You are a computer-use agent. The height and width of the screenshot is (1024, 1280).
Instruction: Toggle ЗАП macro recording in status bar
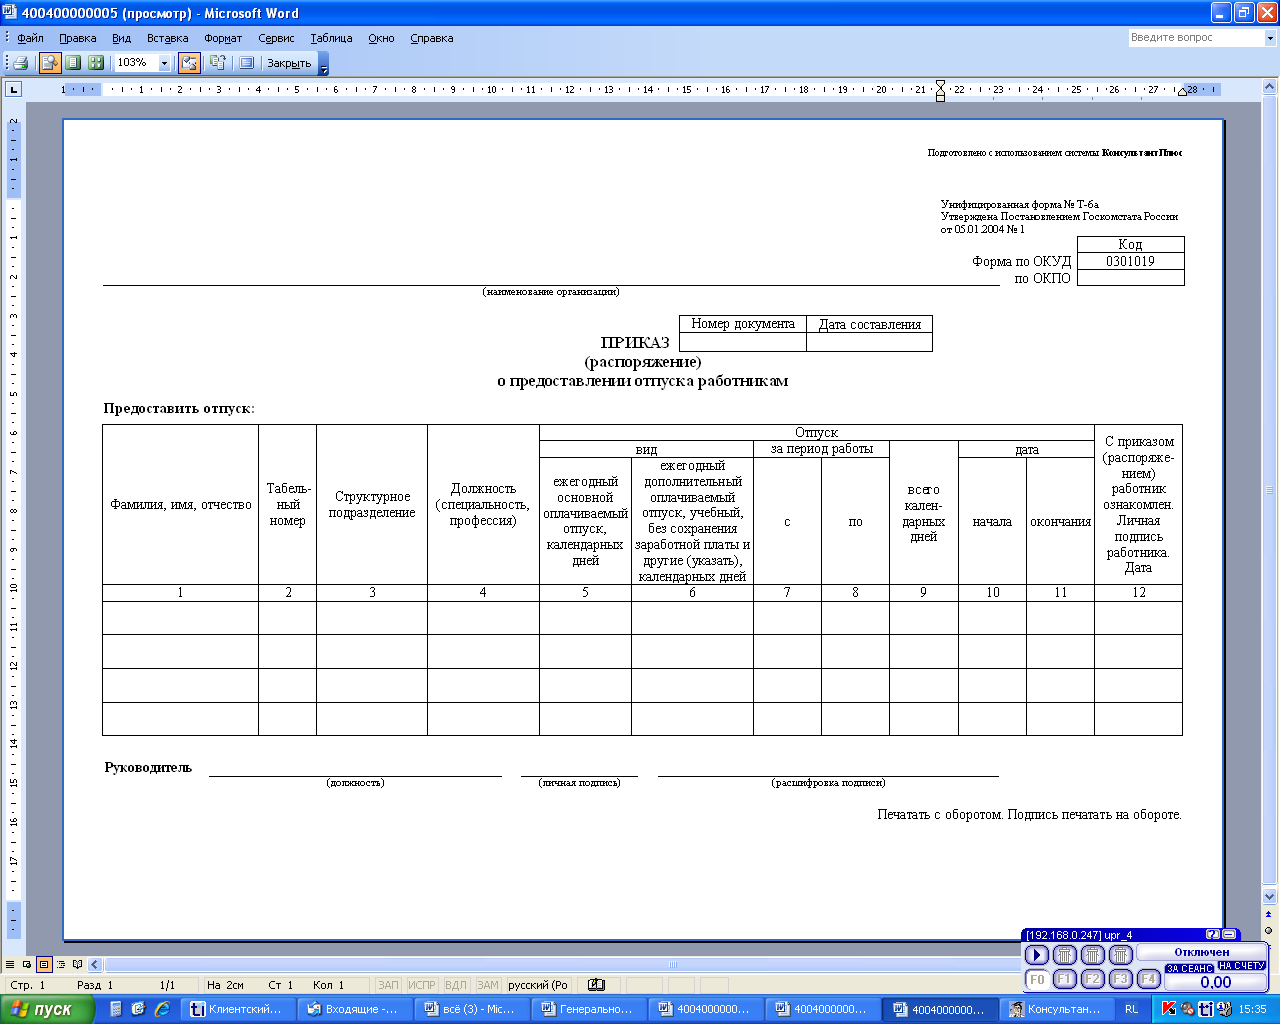(x=388, y=985)
